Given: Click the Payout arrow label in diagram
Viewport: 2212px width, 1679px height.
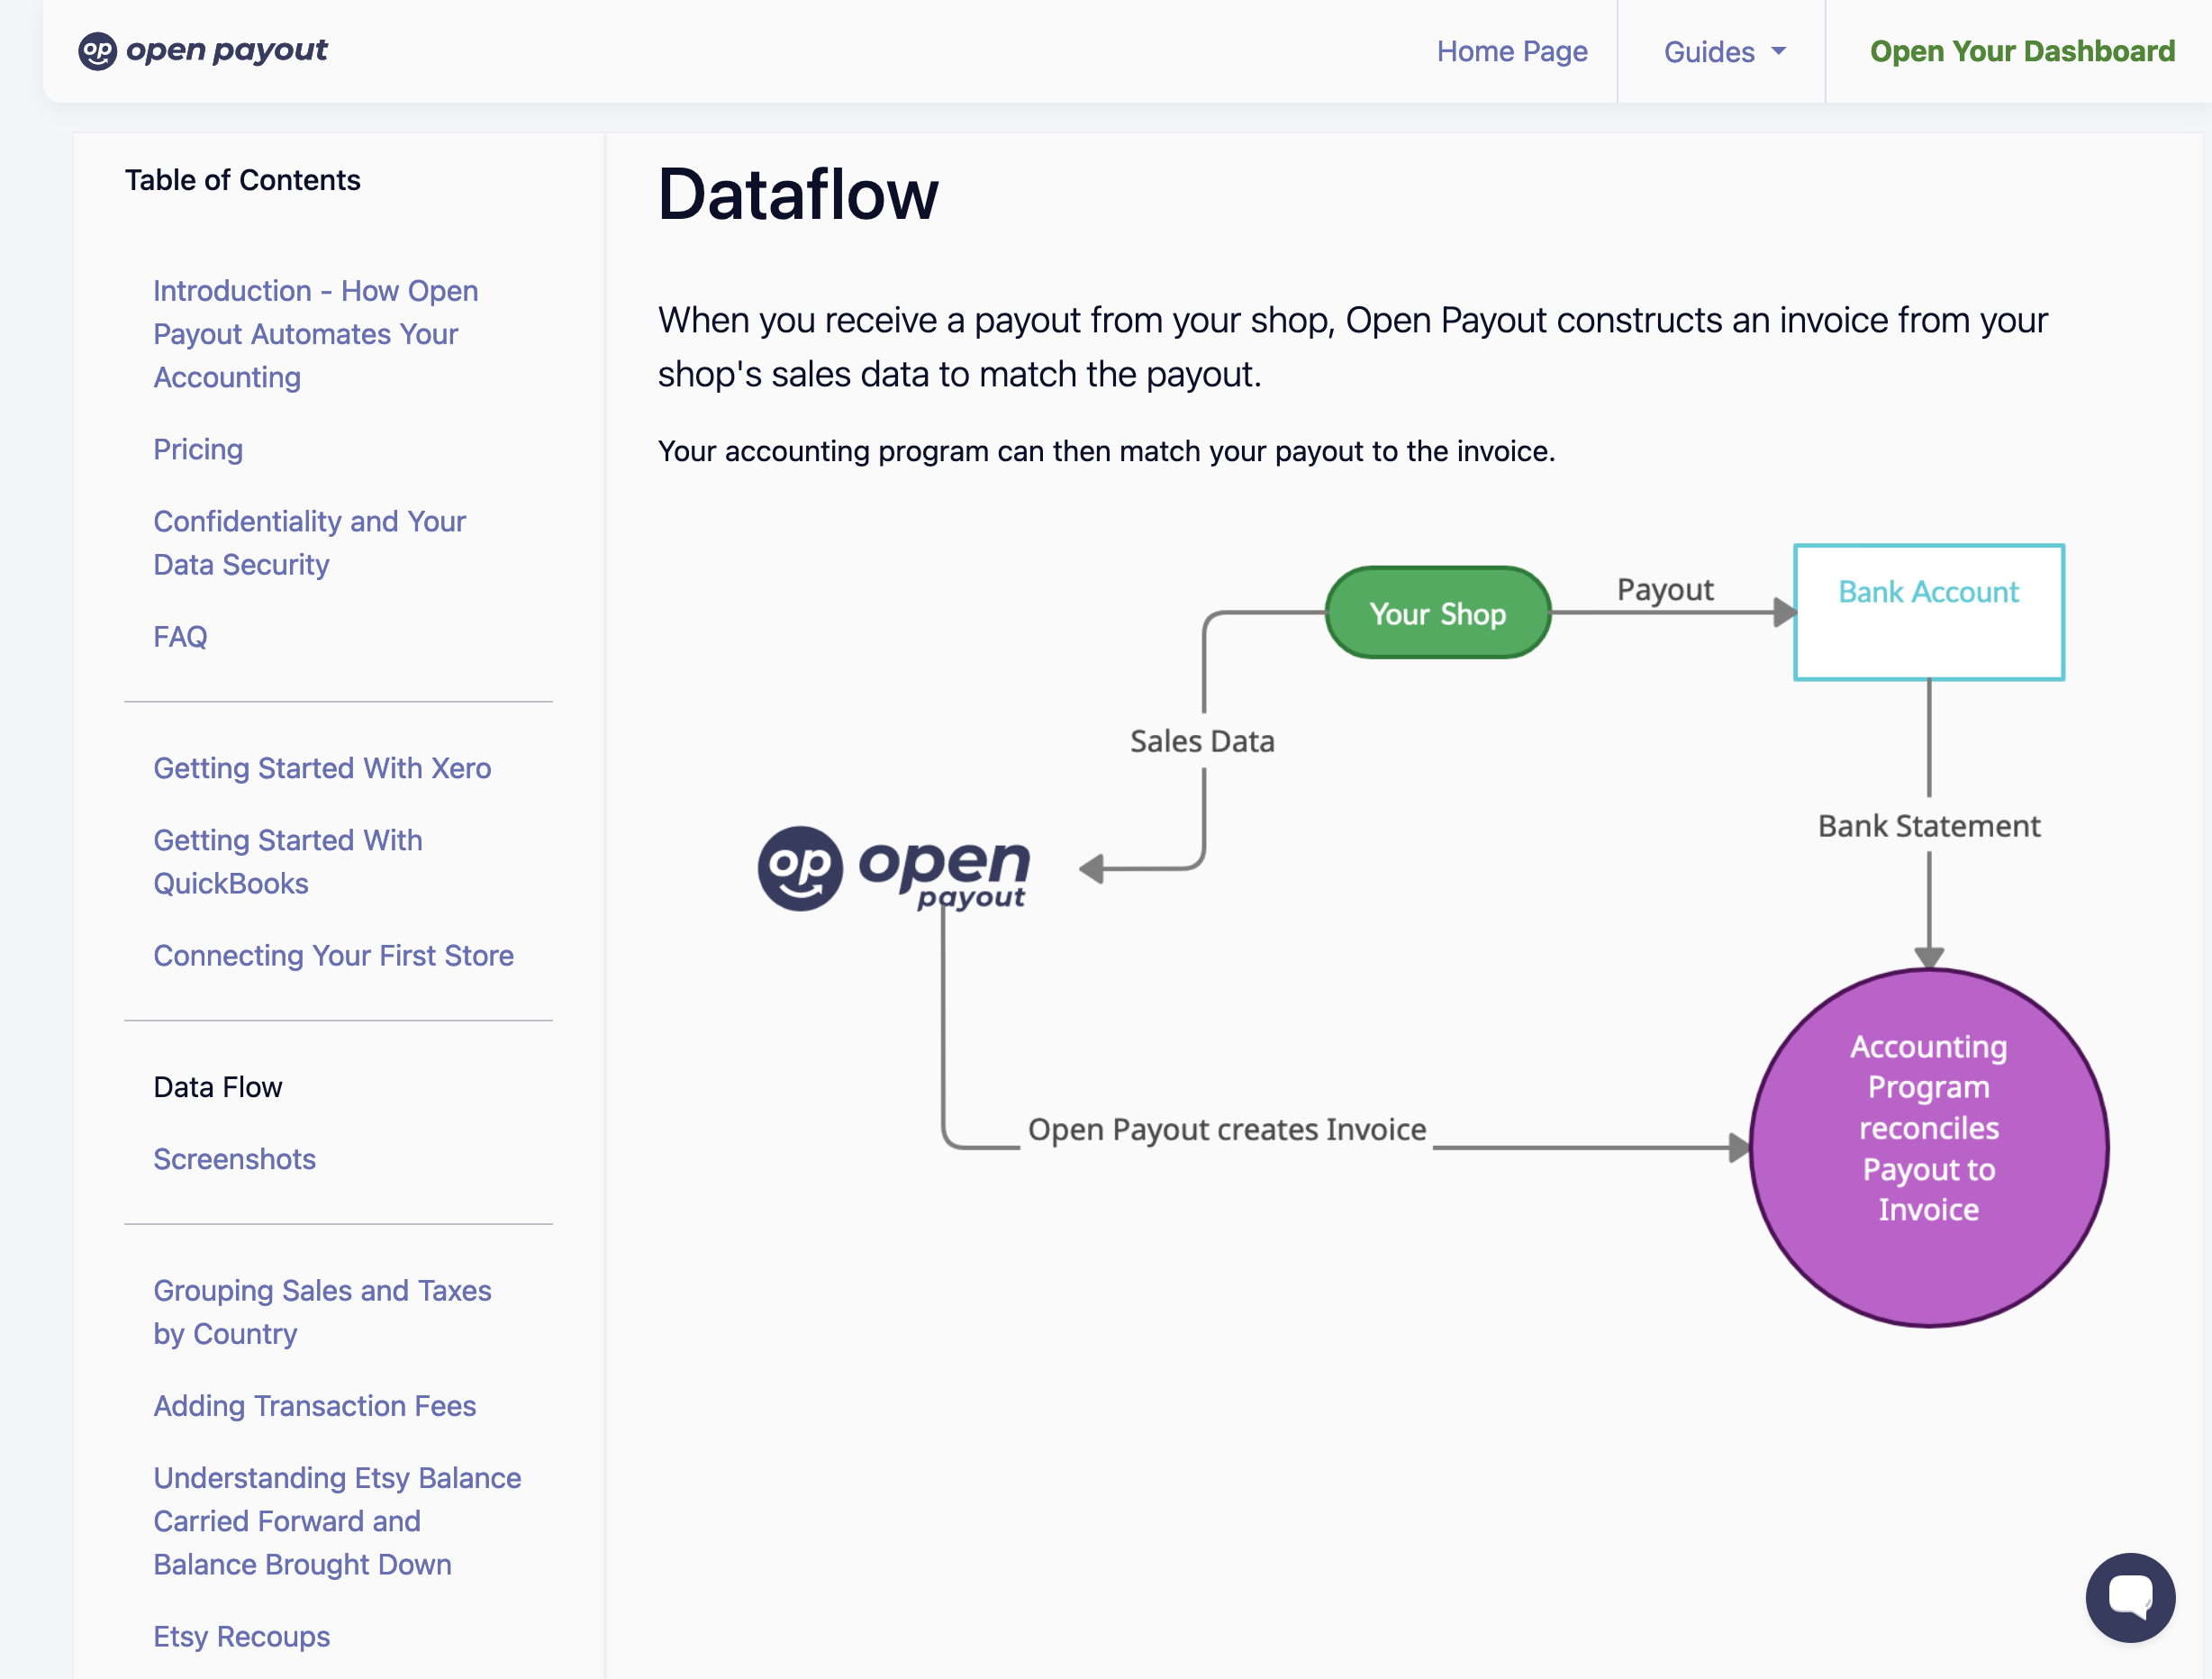Looking at the screenshot, I should 1665,589.
